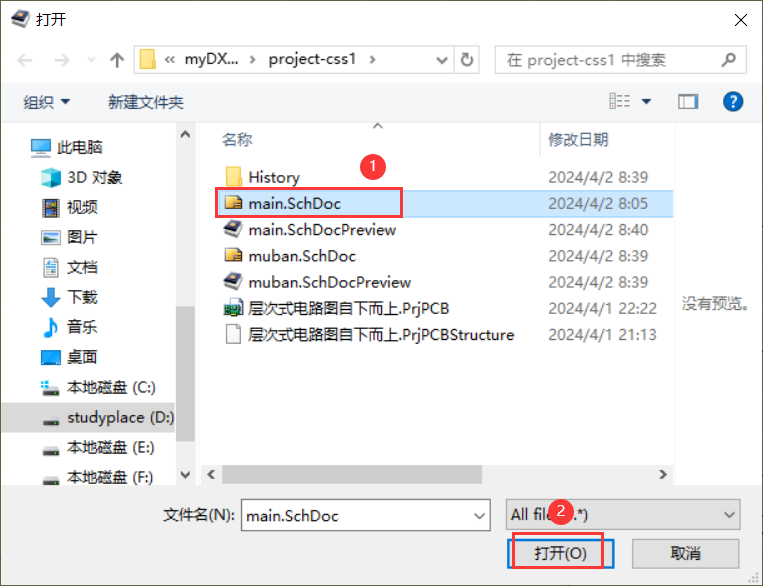Select main.SchDocPreview file
763x586 pixels.
click(322, 230)
